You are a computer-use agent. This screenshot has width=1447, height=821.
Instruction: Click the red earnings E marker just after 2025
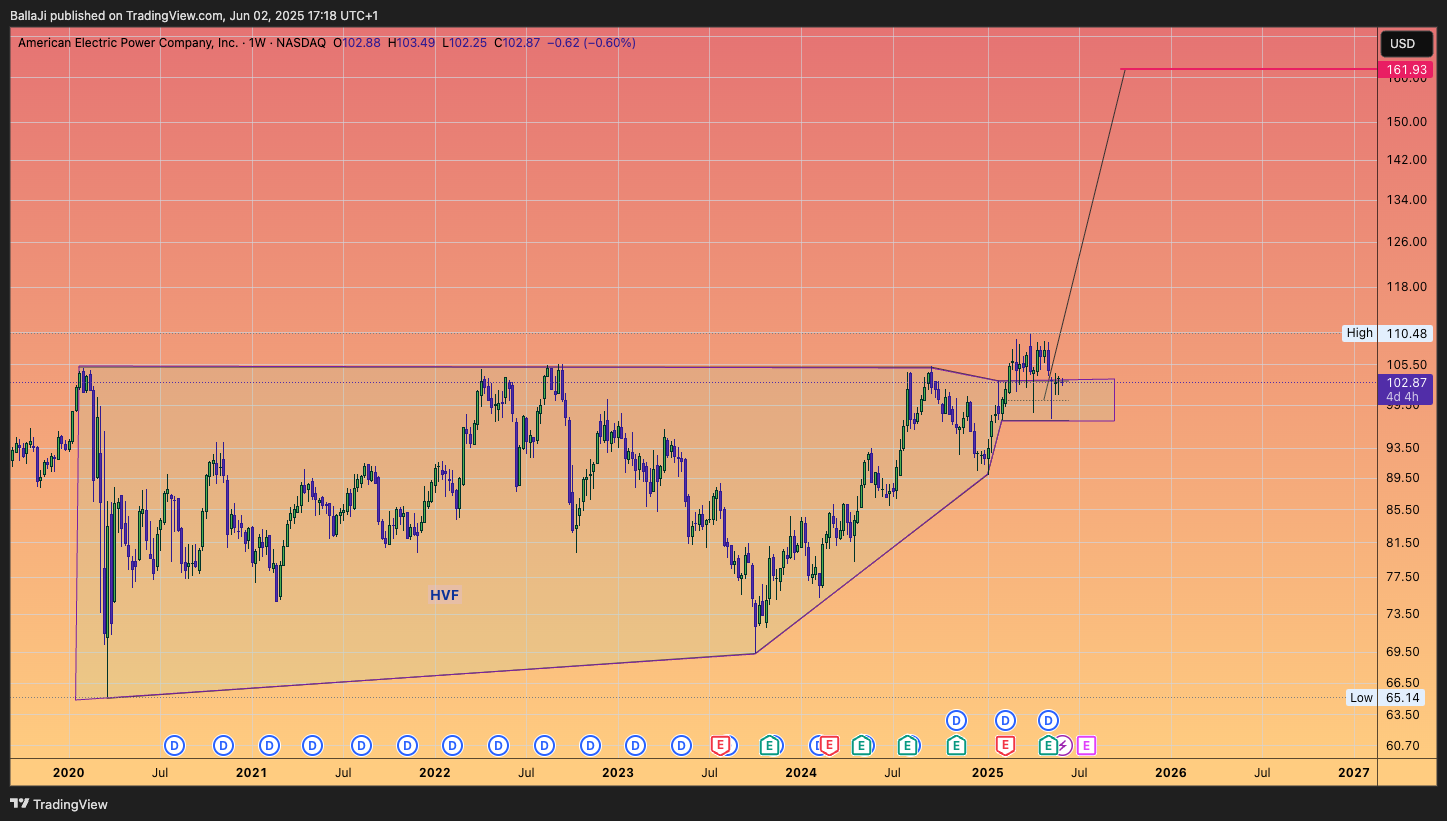(x=1005, y=745)
